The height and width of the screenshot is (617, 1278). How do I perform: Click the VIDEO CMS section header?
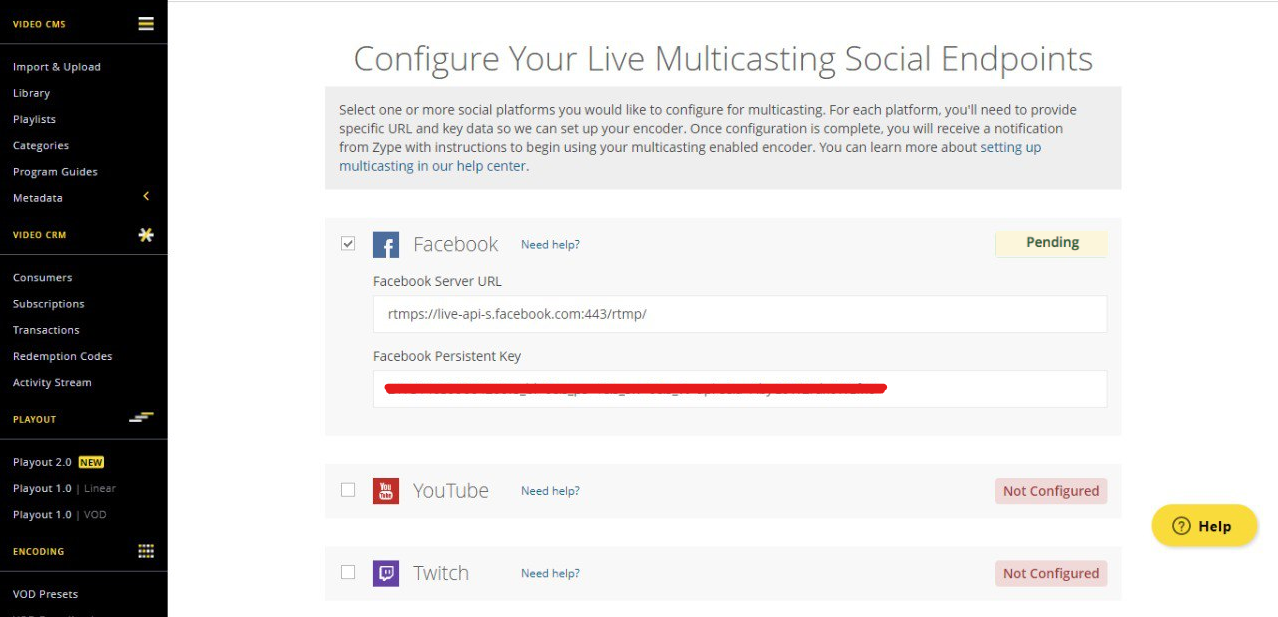(39, 24)
